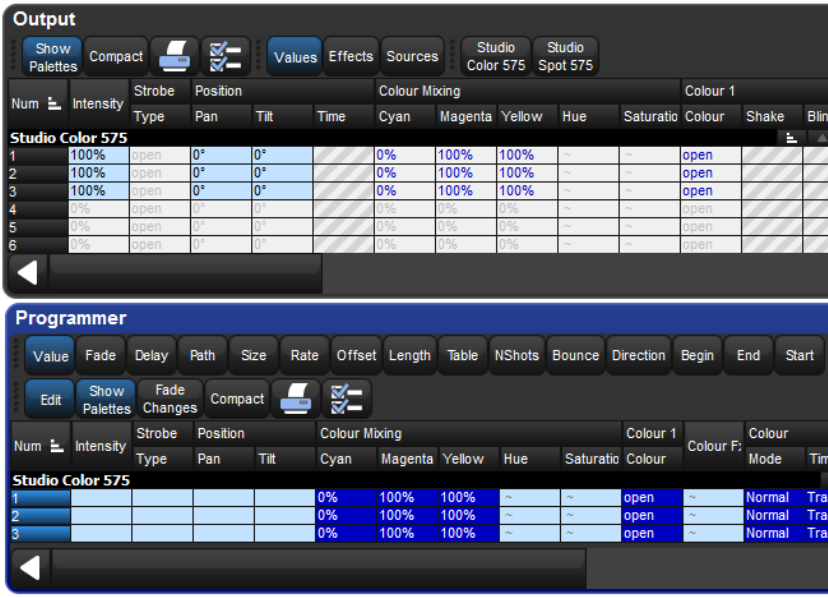The image size is (828, 598).
Task: Select the Table tab in Programmer
Action: [463, 356]
